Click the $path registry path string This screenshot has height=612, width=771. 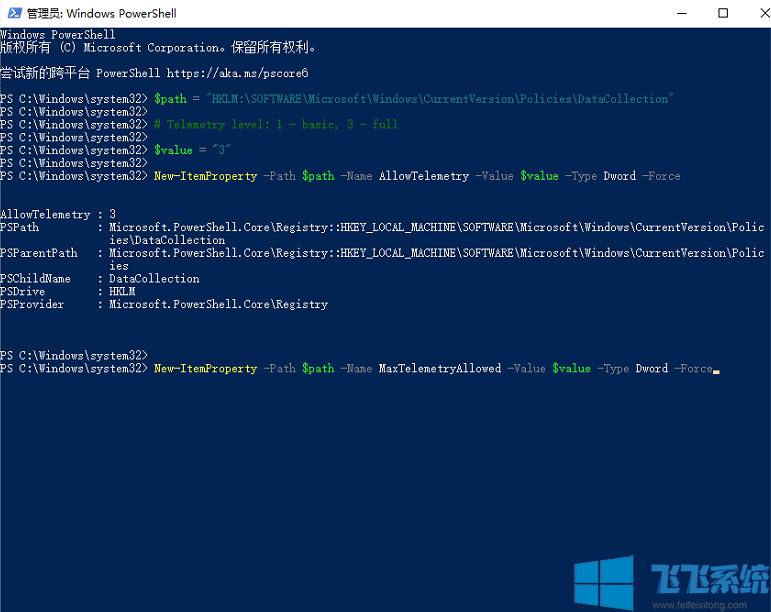[x=440, y=99]
